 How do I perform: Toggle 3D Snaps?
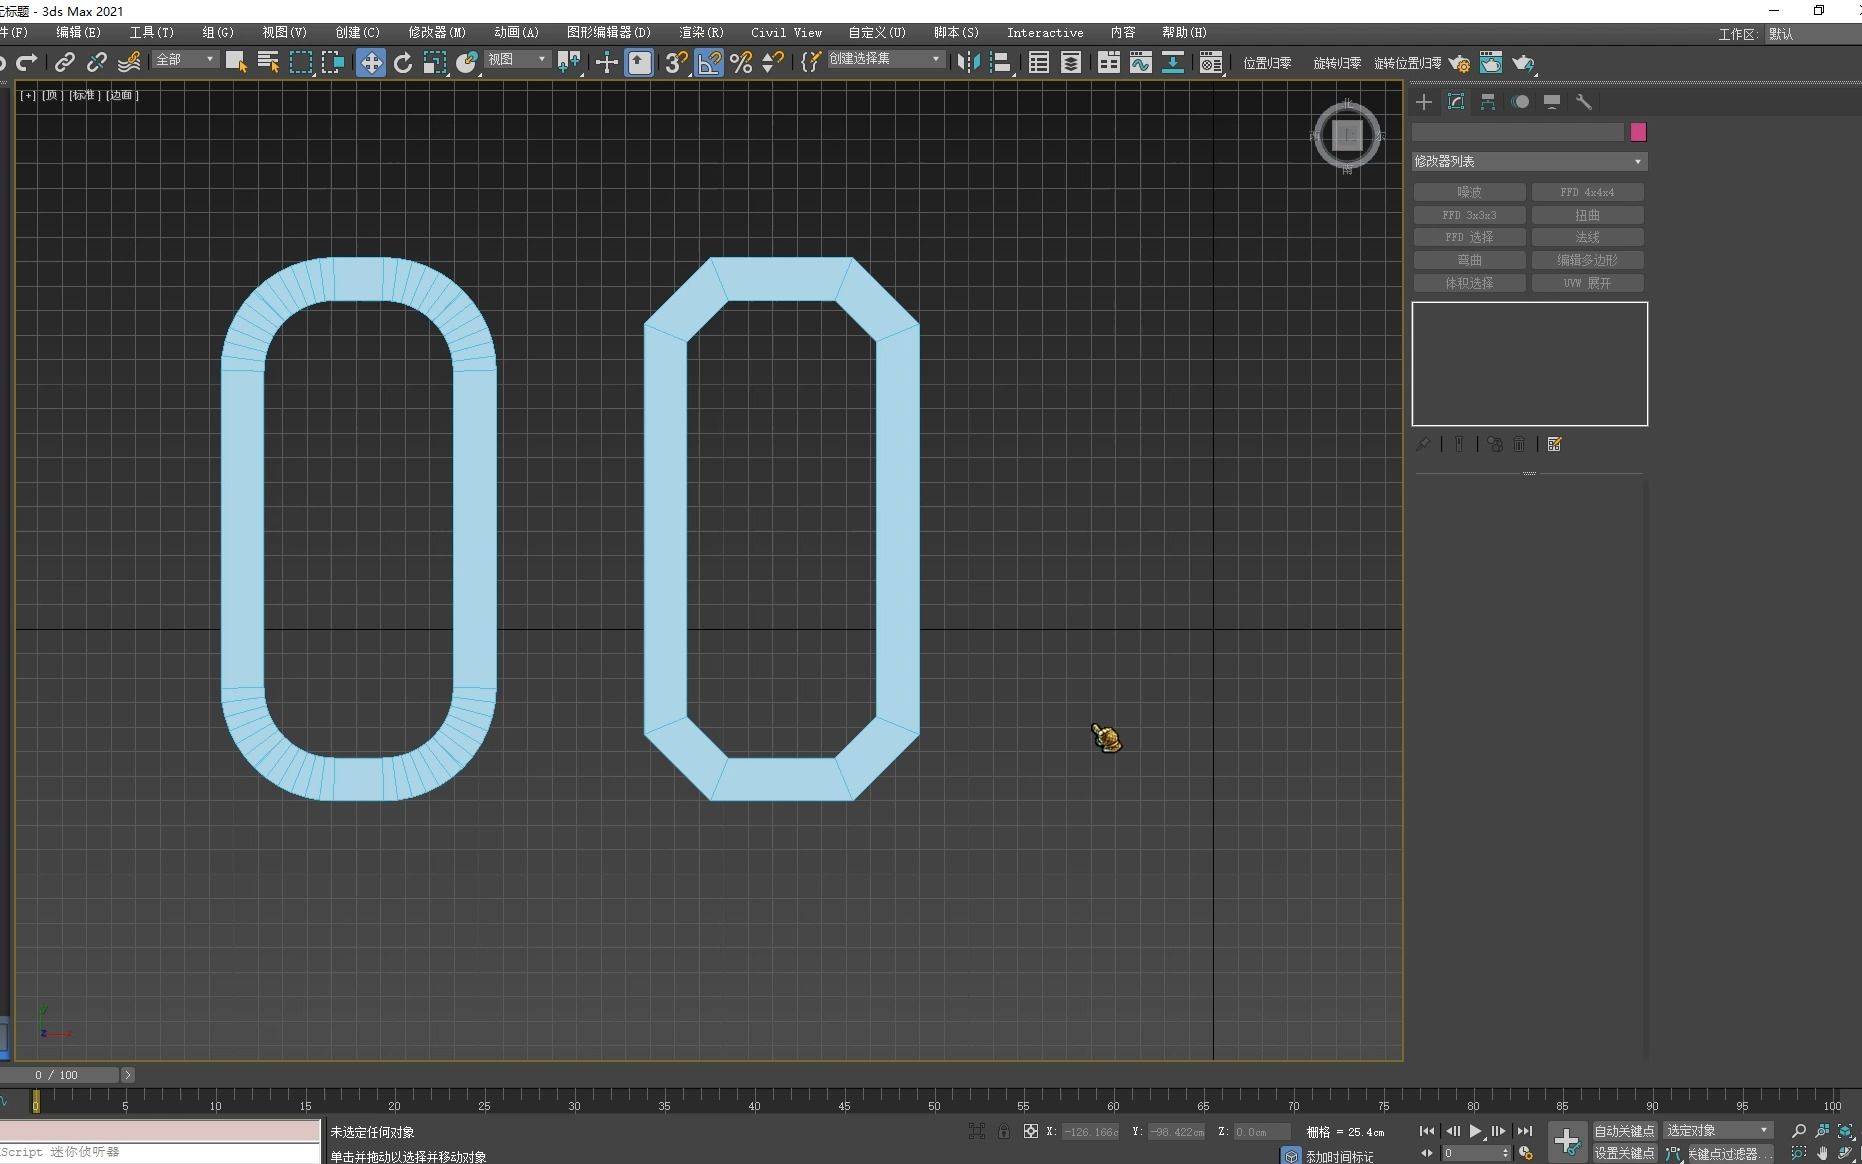coord(677,62)
